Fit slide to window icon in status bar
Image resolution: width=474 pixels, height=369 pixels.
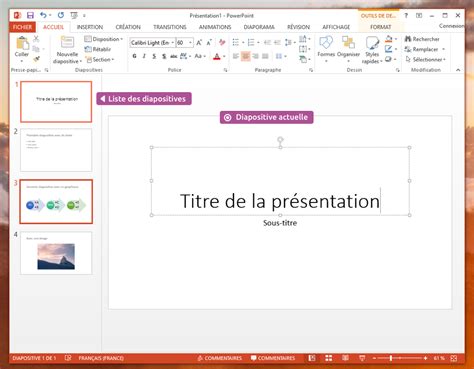pyautogui.click(x=454, y=358)
